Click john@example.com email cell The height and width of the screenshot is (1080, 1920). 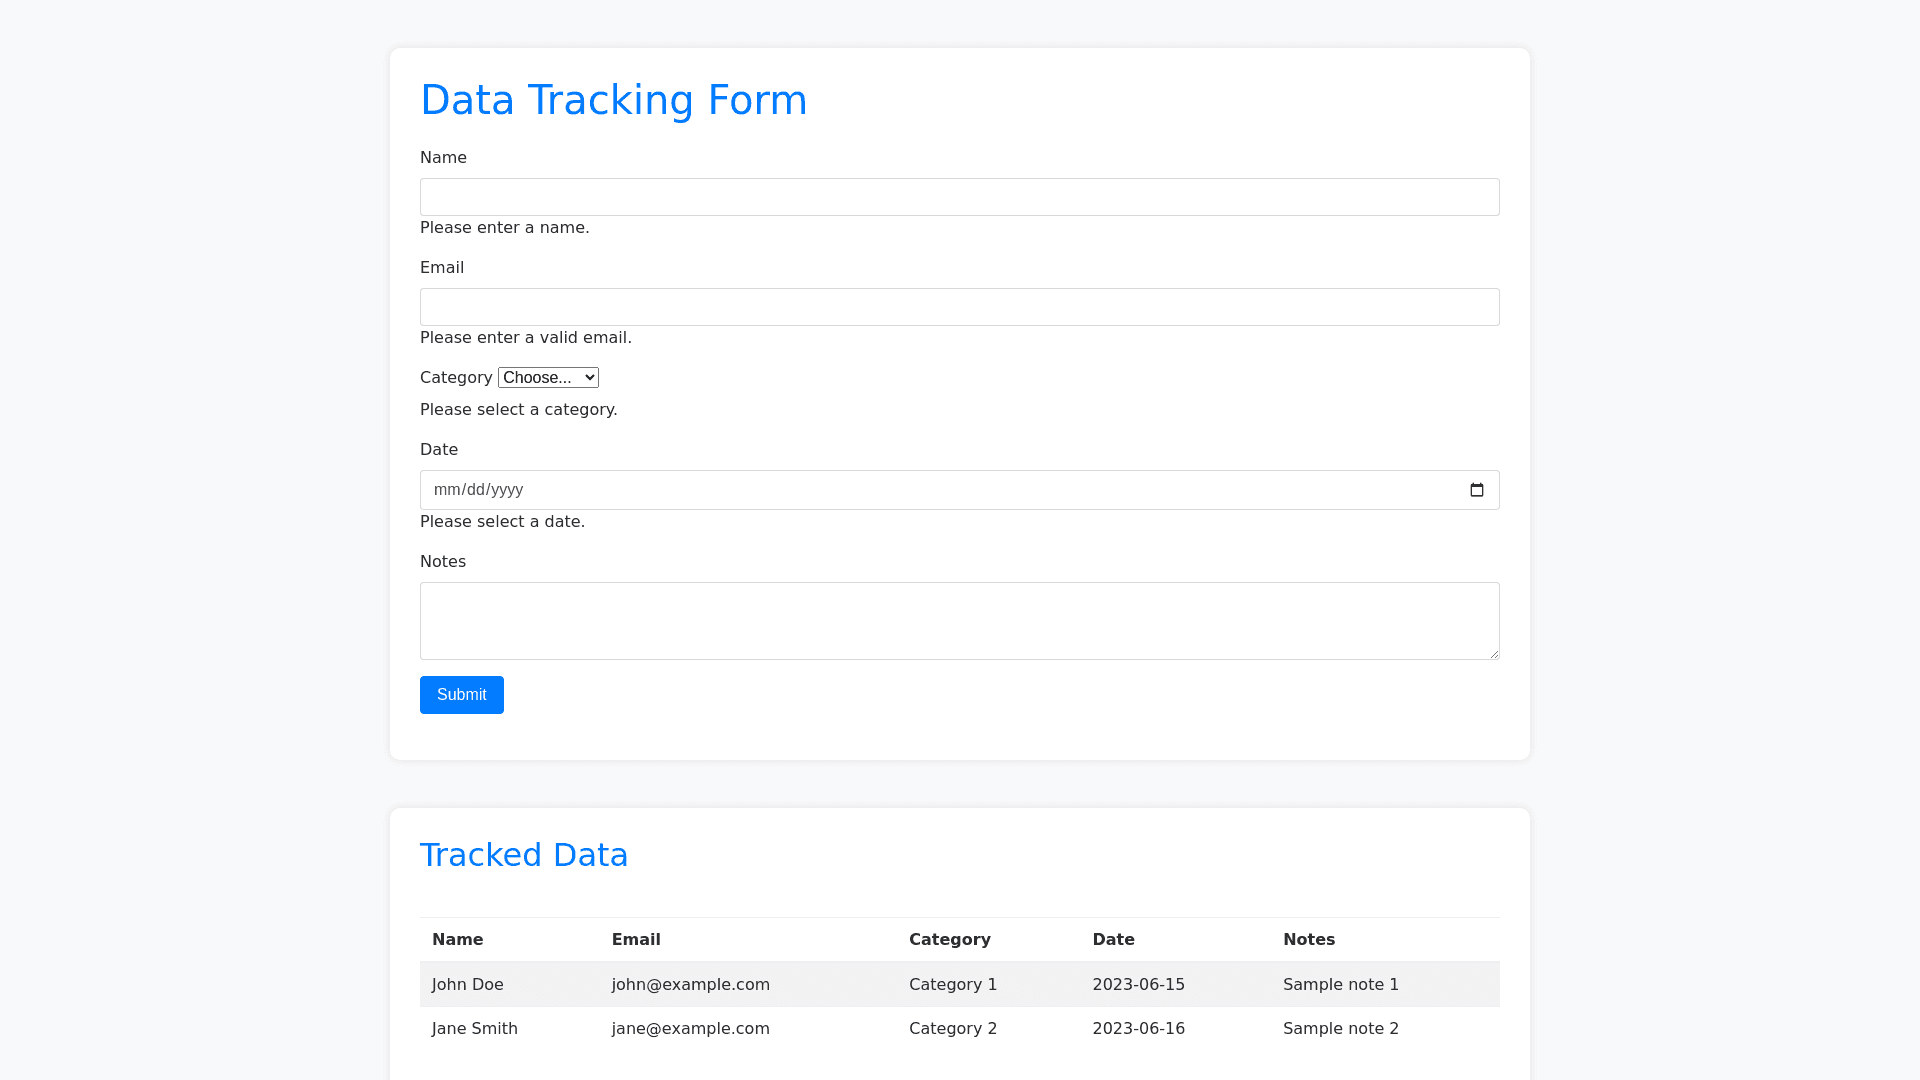tap(690, 985)
